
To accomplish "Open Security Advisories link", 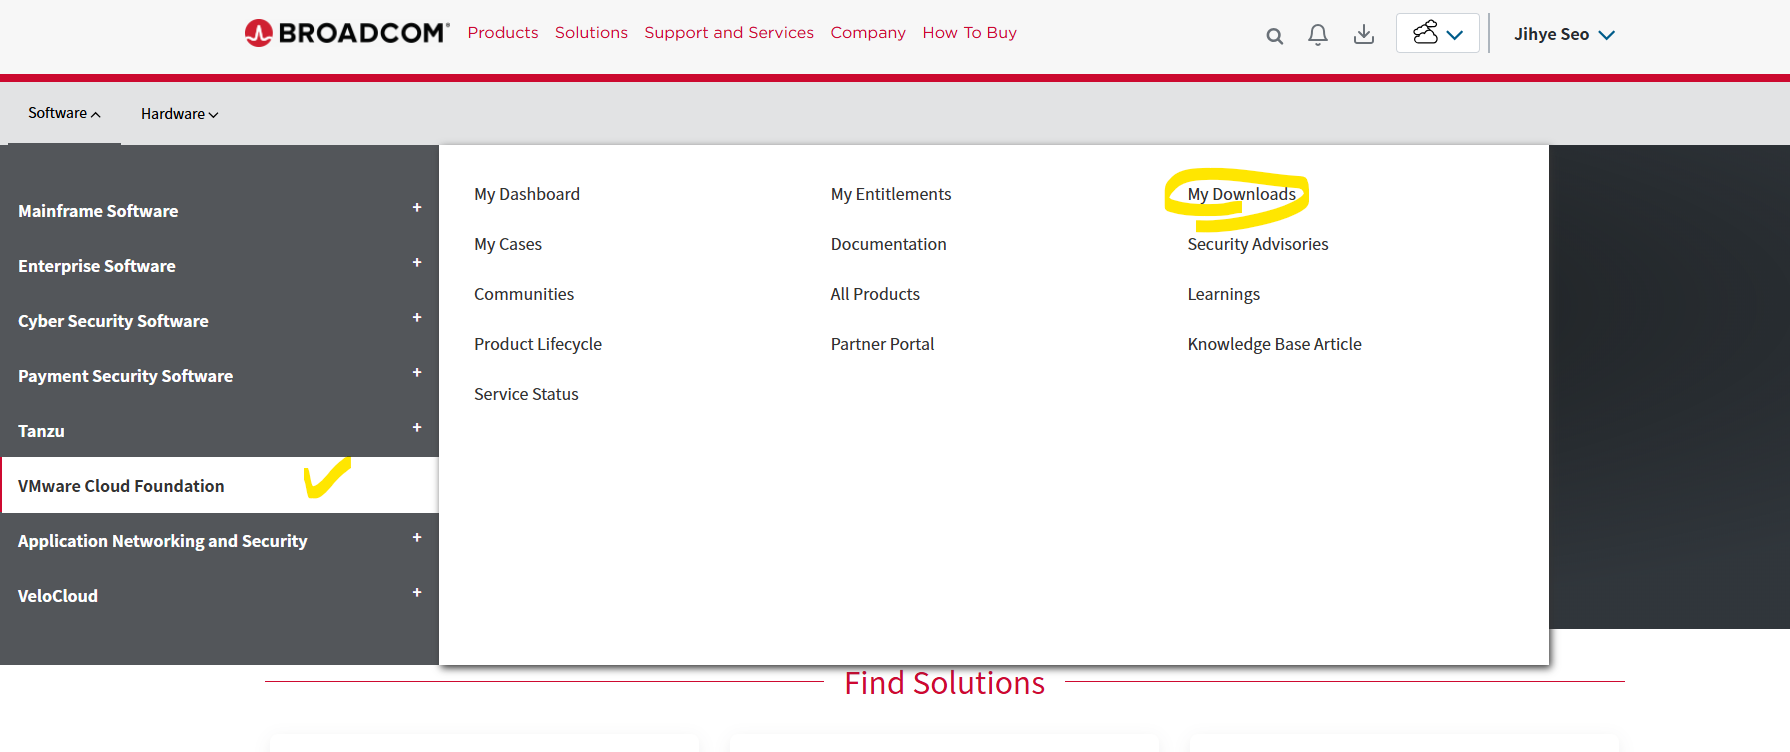I will coord(1258,244).
